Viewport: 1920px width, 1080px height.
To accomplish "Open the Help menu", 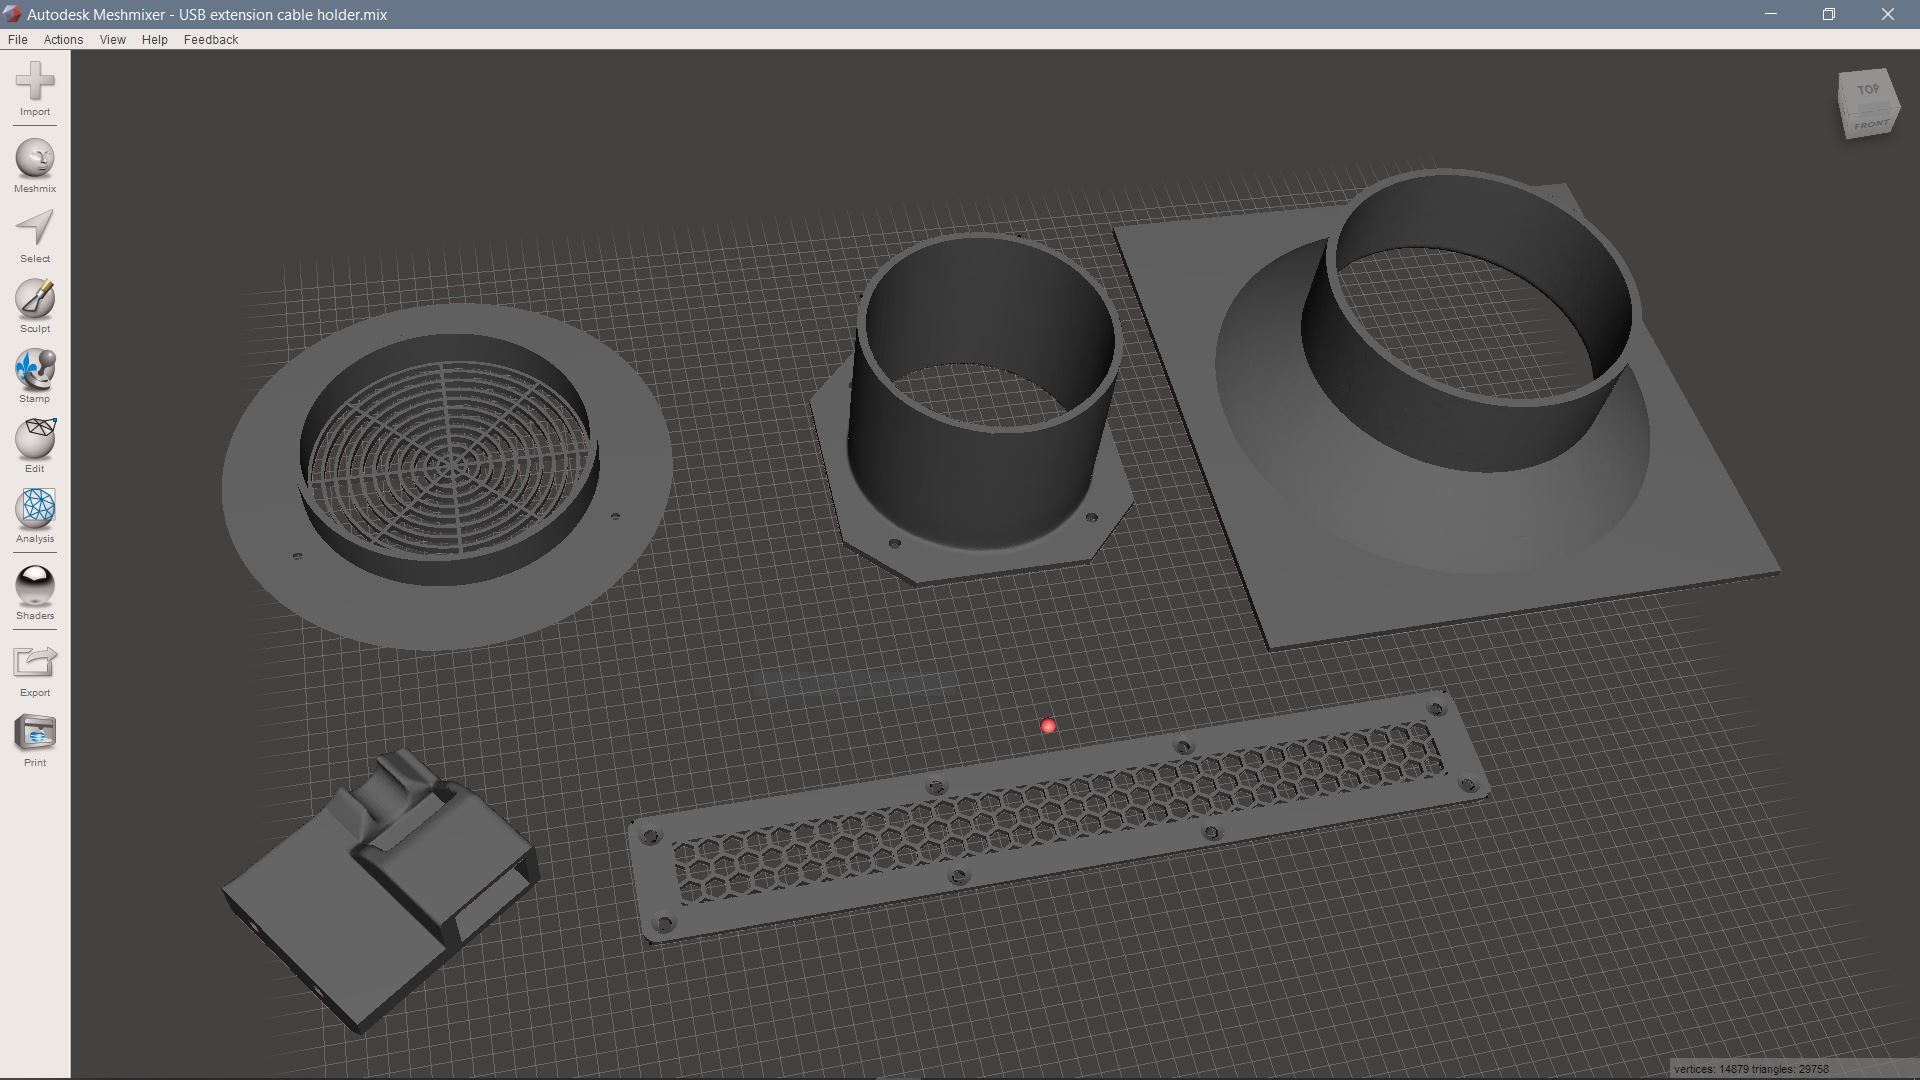I will pos(155,40).
